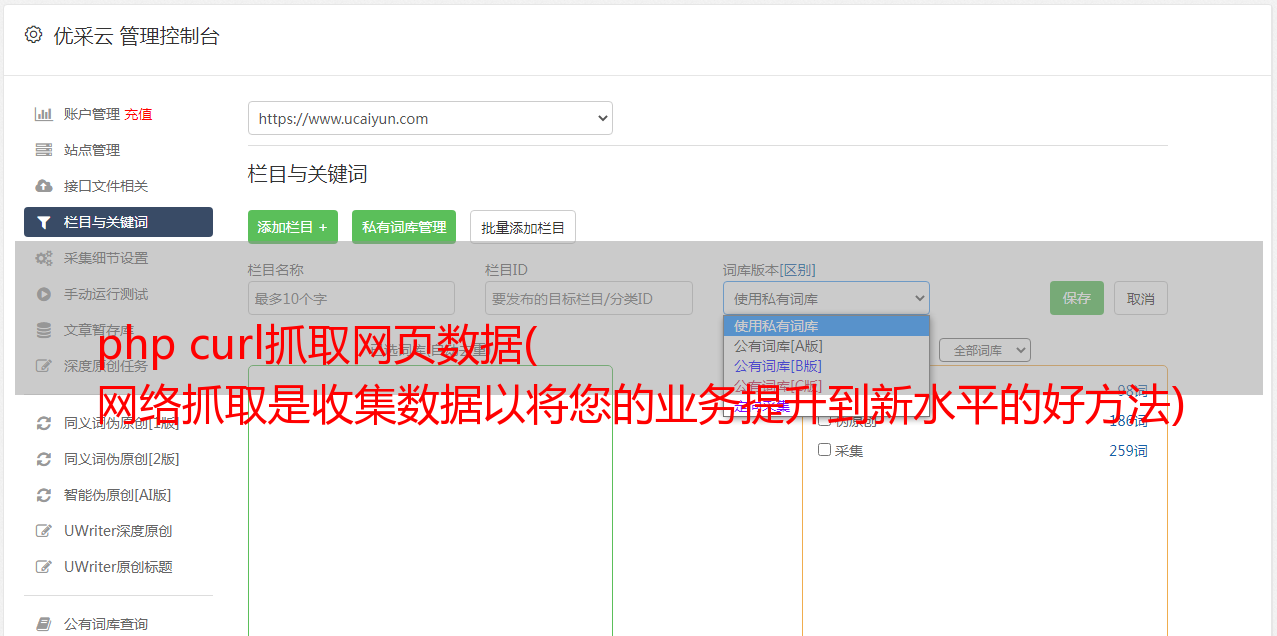Click the book icon next to 公有词库查询
Image resolution: width=1277 pixels, height=636 pixels.
pyautogui.click(x=43, y=624)
